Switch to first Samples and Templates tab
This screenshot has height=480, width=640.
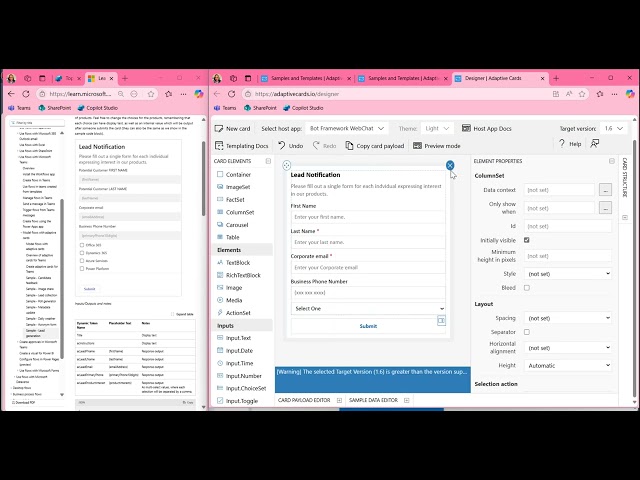[306, 78]
